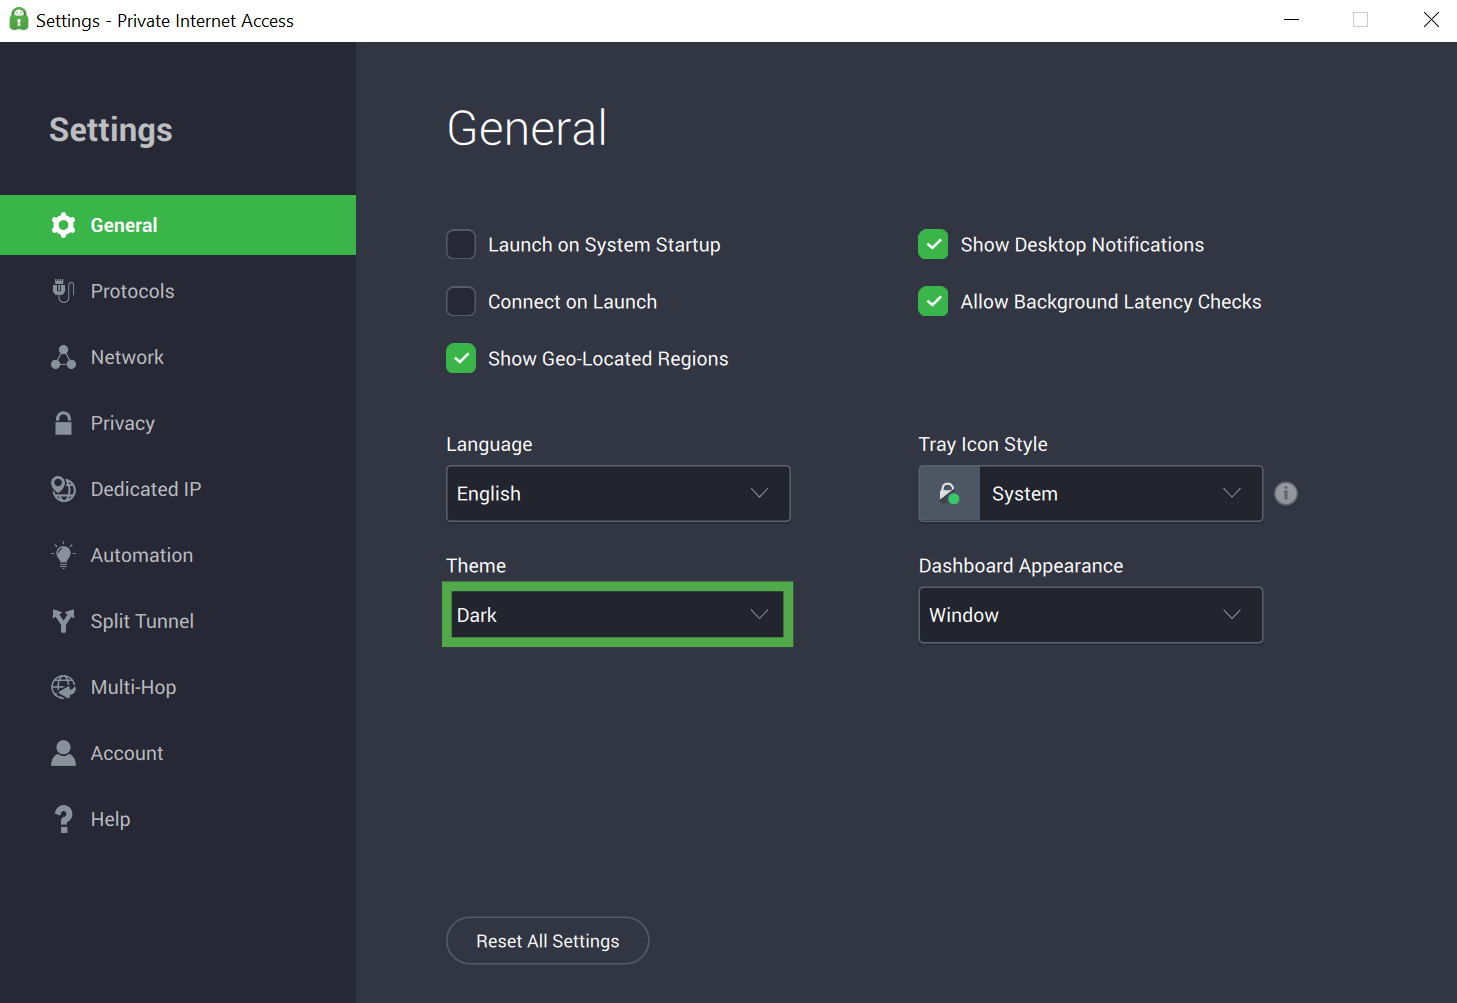Select the General settings tab label

[124, 225]
